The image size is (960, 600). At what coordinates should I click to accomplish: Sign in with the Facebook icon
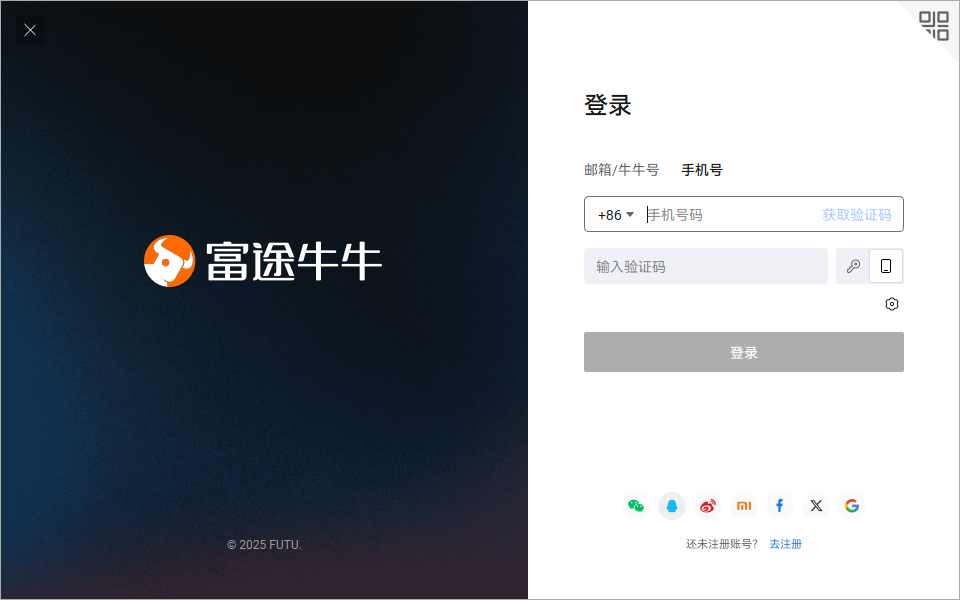click(779, 506)
